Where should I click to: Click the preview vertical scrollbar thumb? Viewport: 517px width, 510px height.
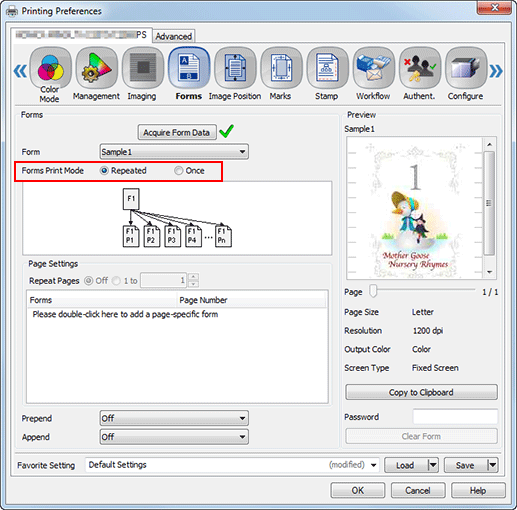click(x=489, y=203)
